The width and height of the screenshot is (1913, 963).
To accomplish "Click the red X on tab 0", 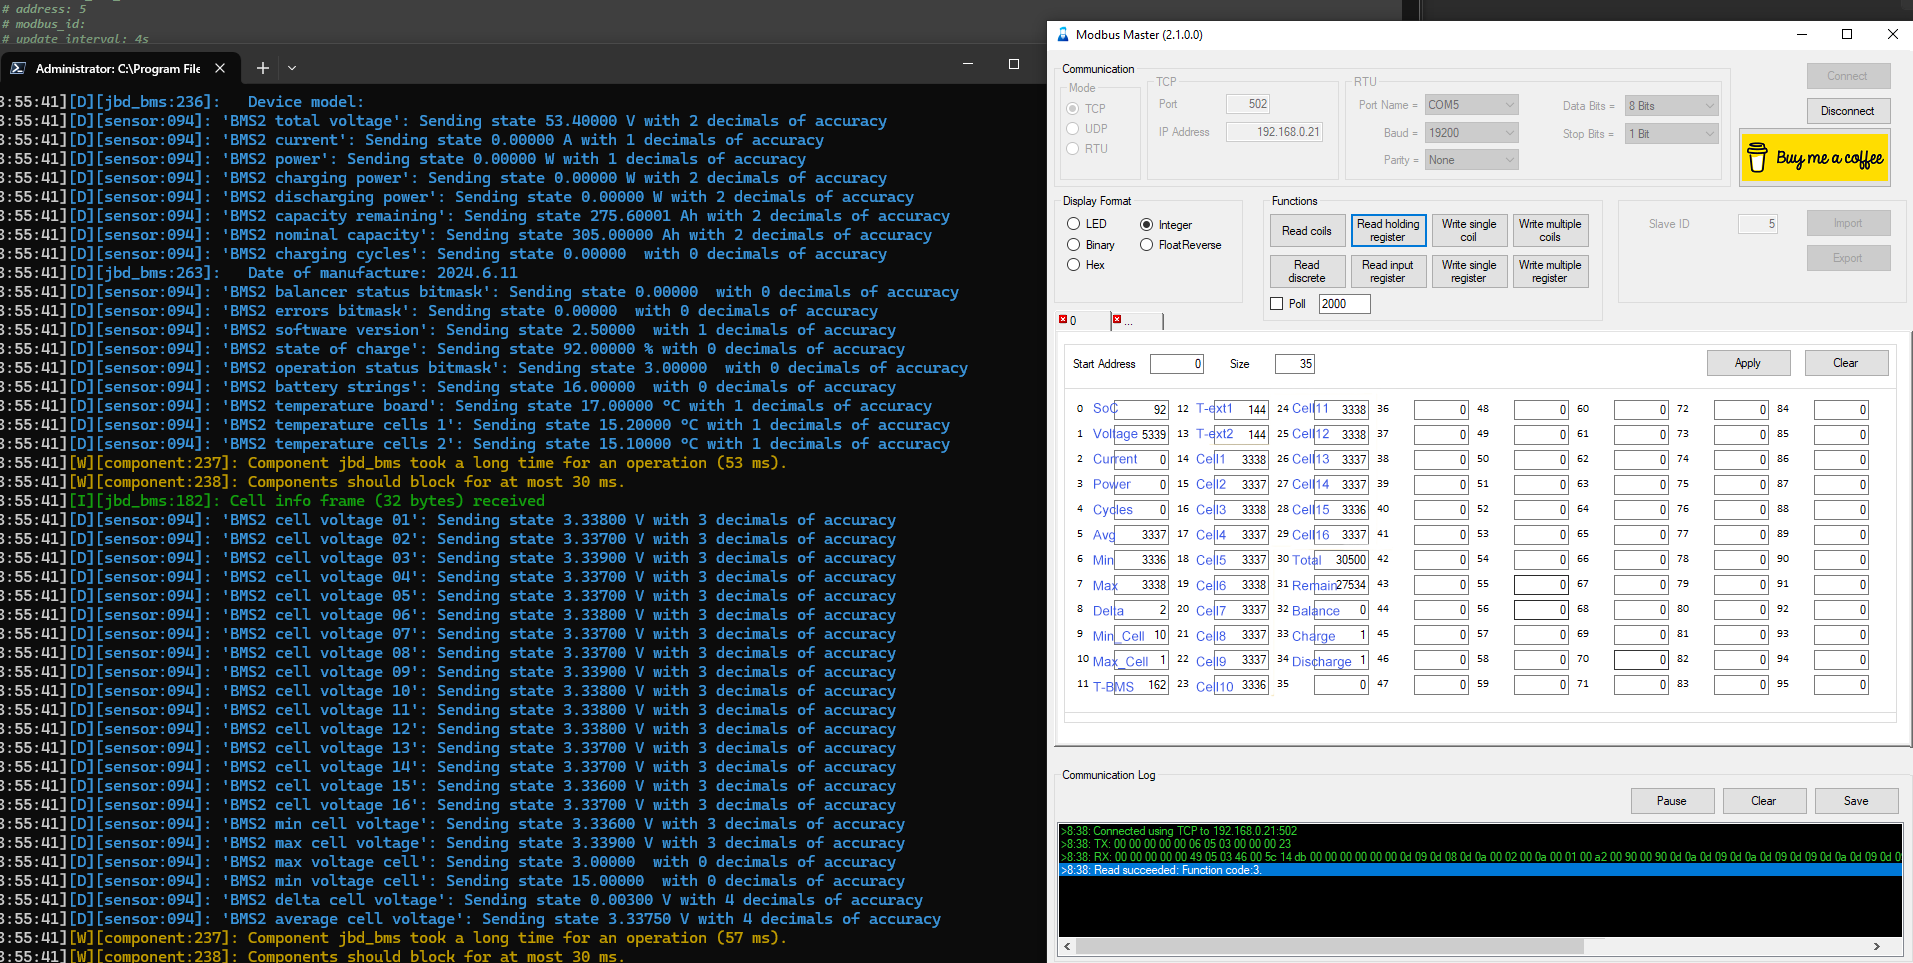I will pos(1063,320).
